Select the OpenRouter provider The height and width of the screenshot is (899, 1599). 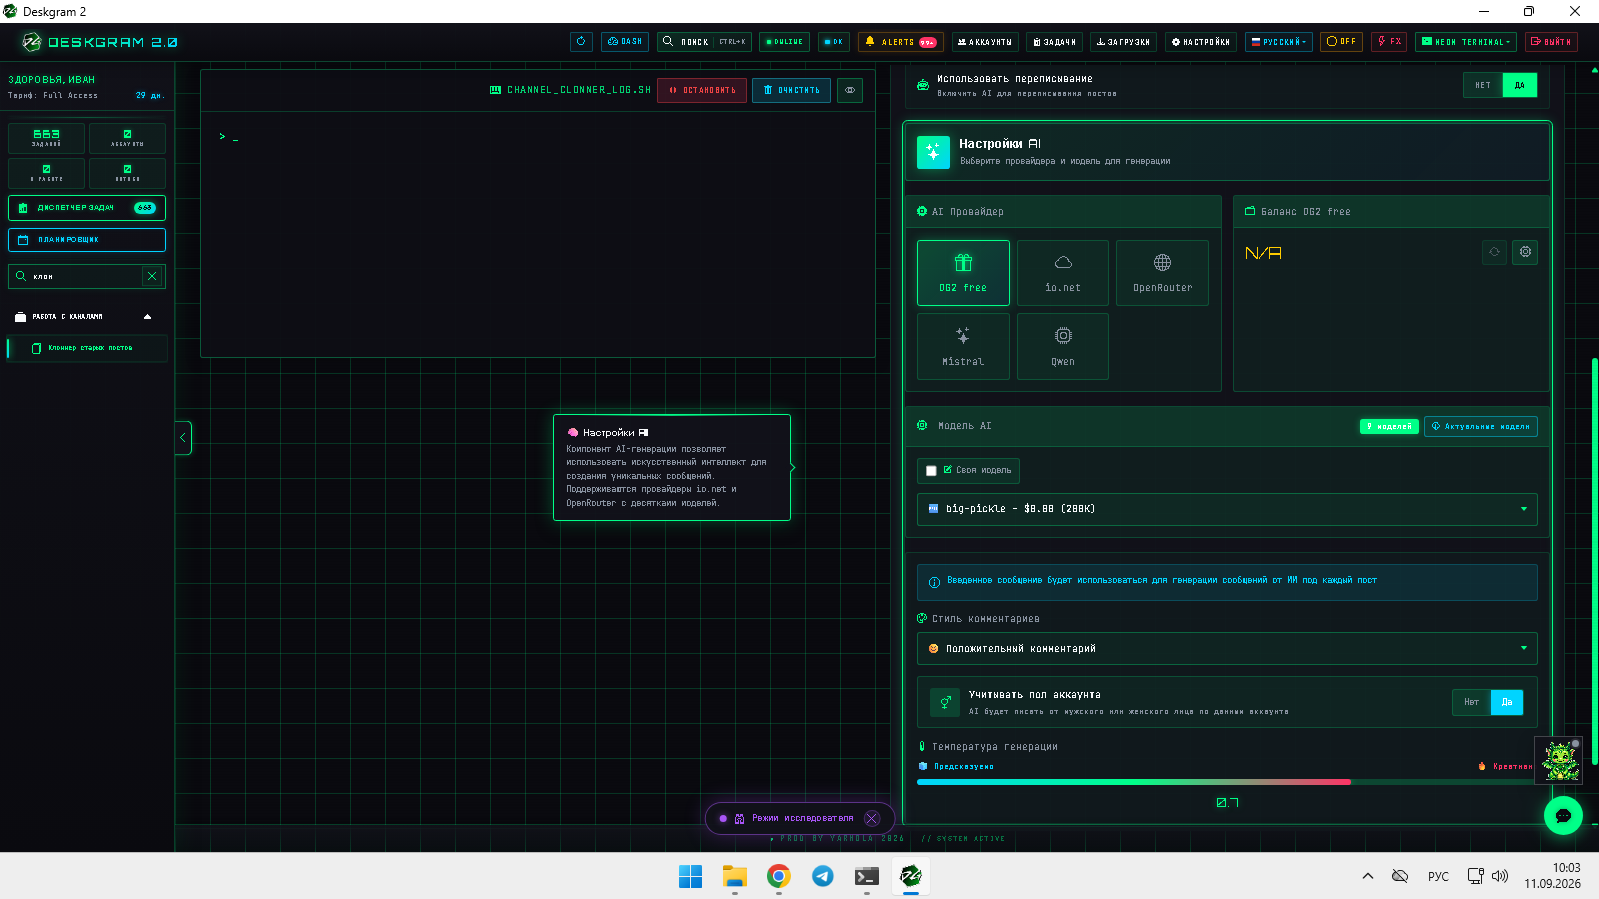pyautogui.click(x=1162, y=273)
